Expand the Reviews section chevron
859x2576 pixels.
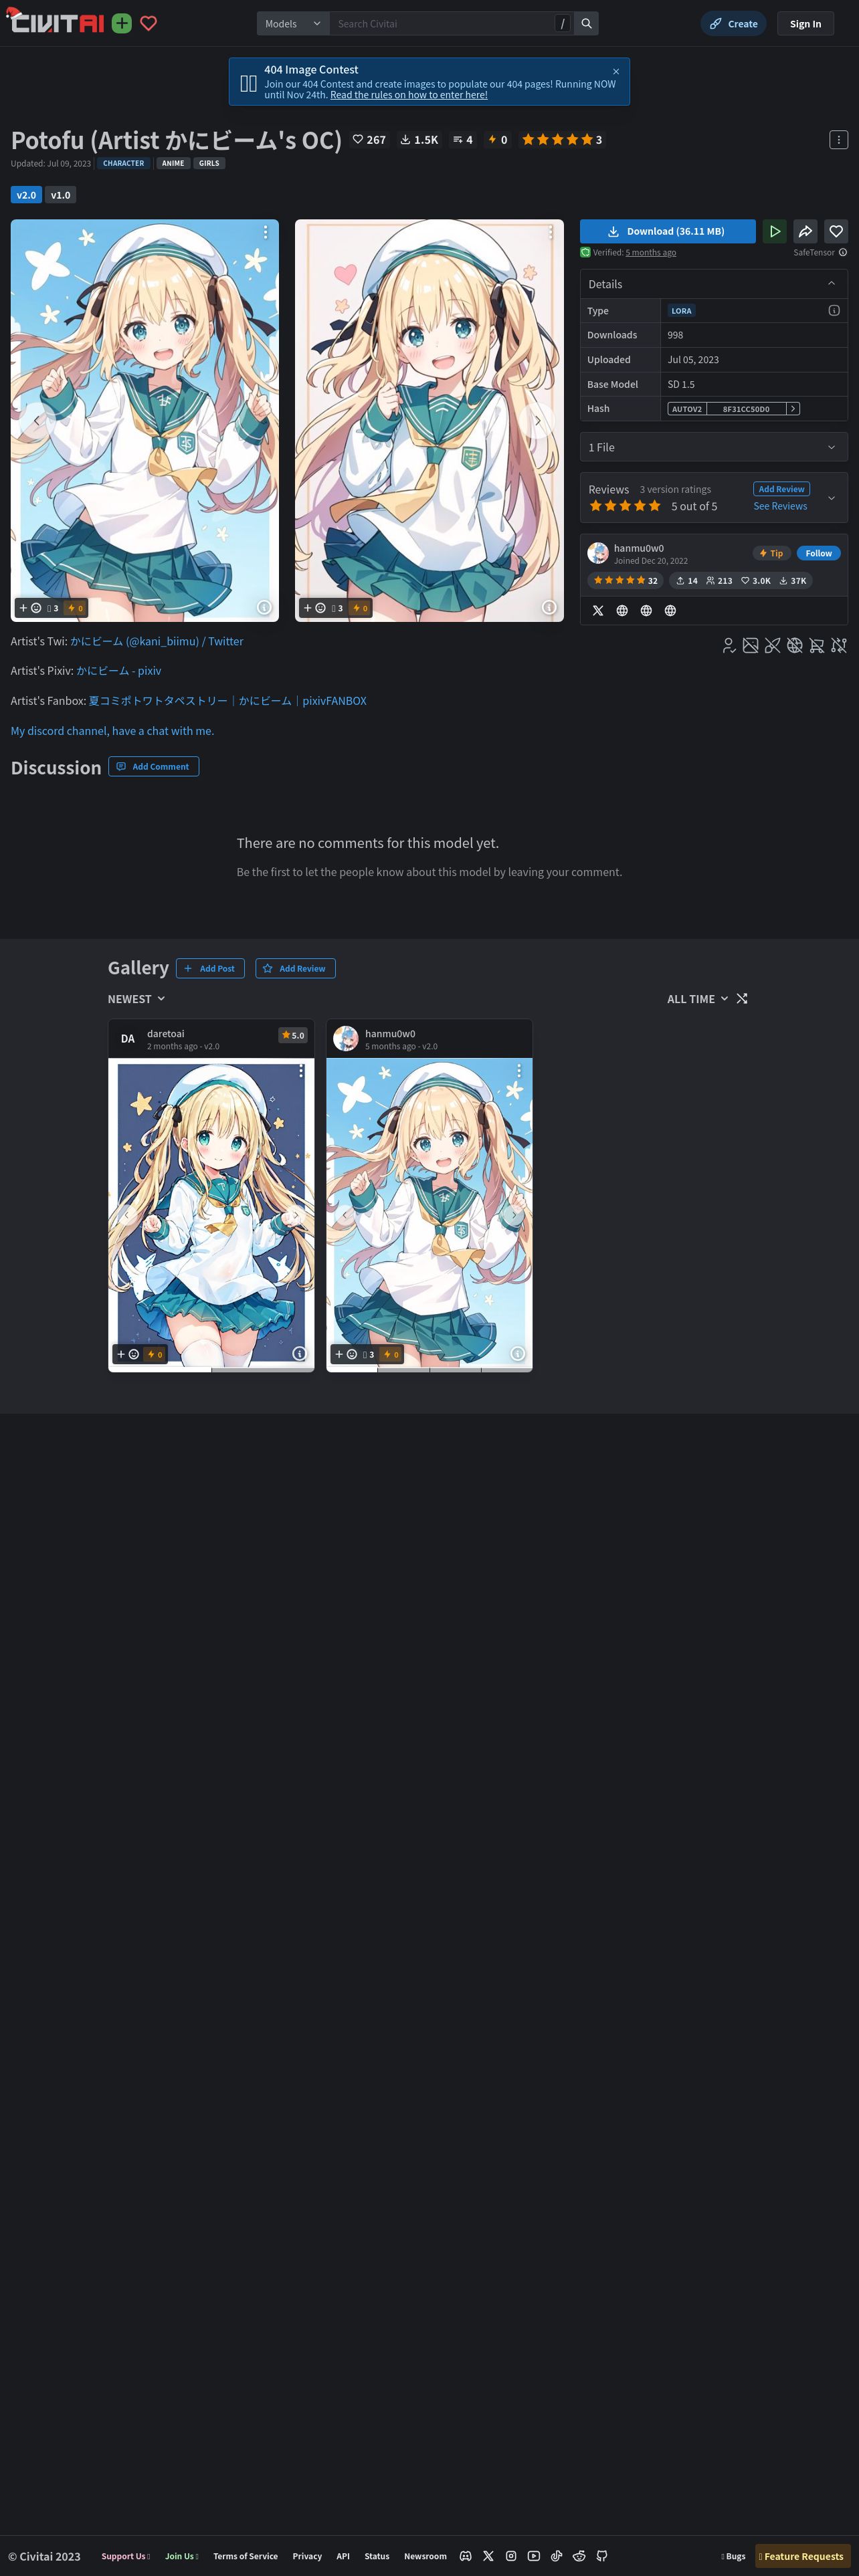click(x=831, y=498)
